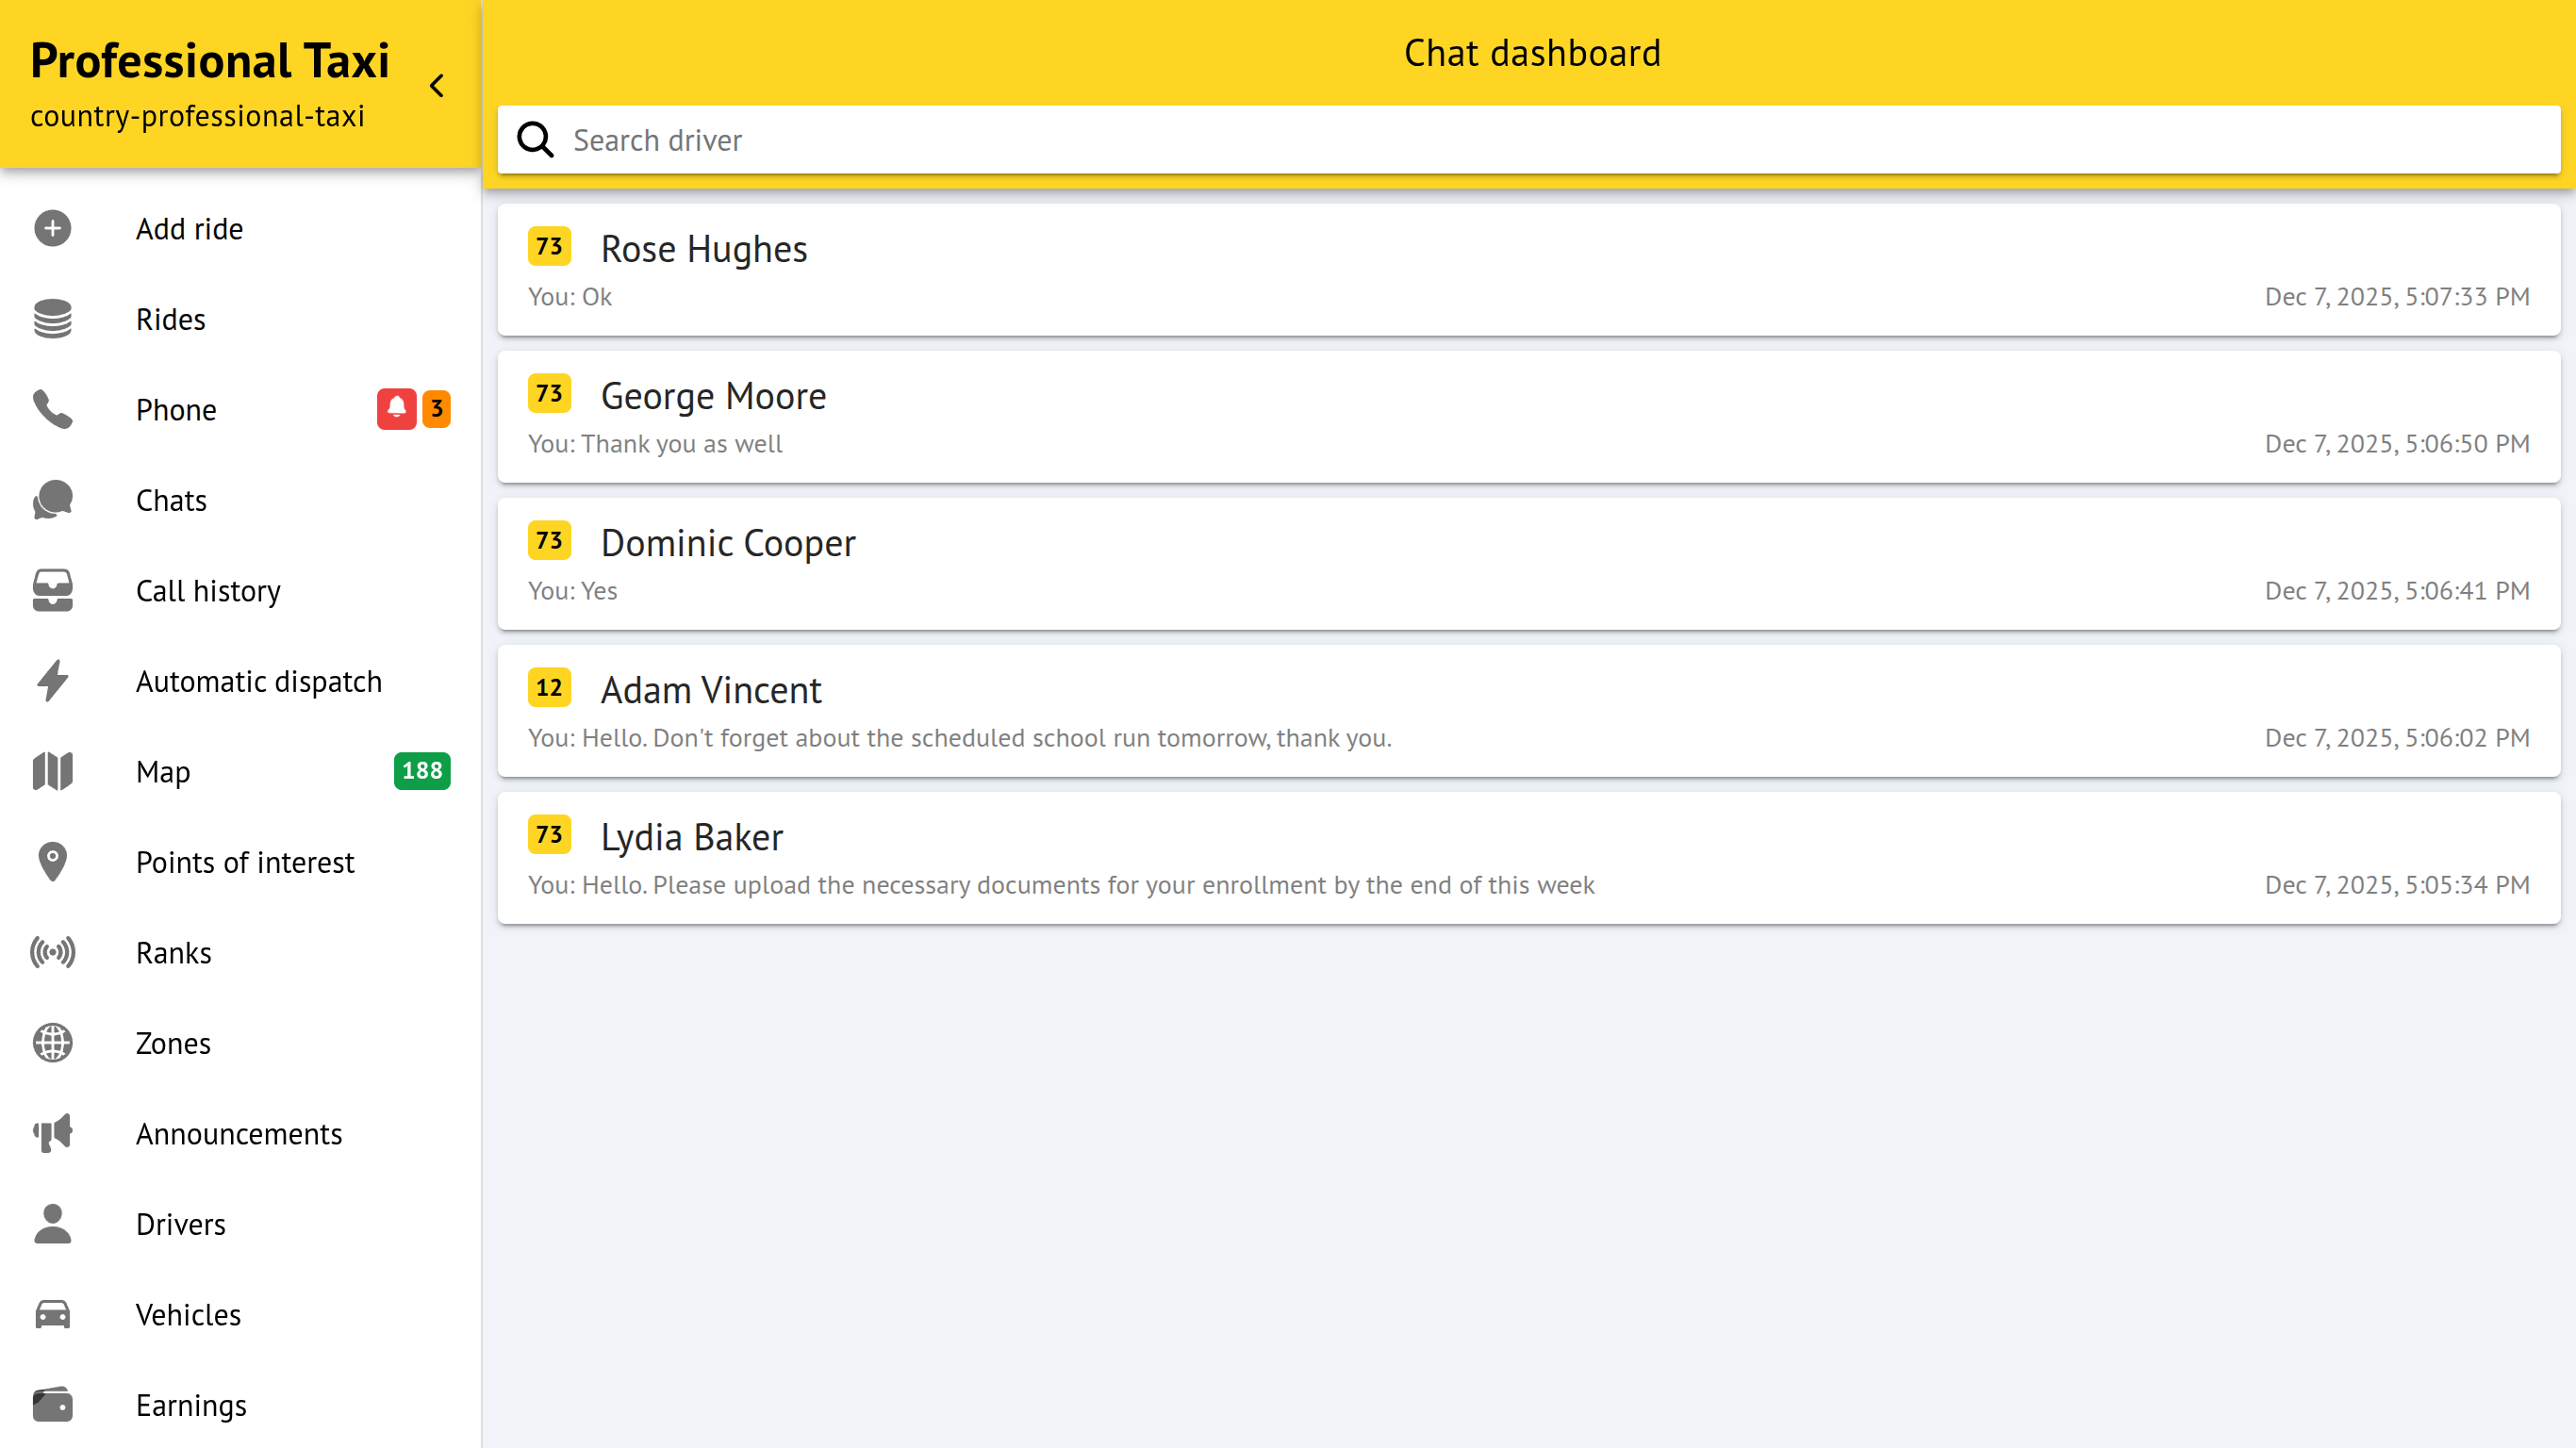This screenshot has height=1448, width=2576.
Task: Go to Points of interest
Action: tap(245, 862)
